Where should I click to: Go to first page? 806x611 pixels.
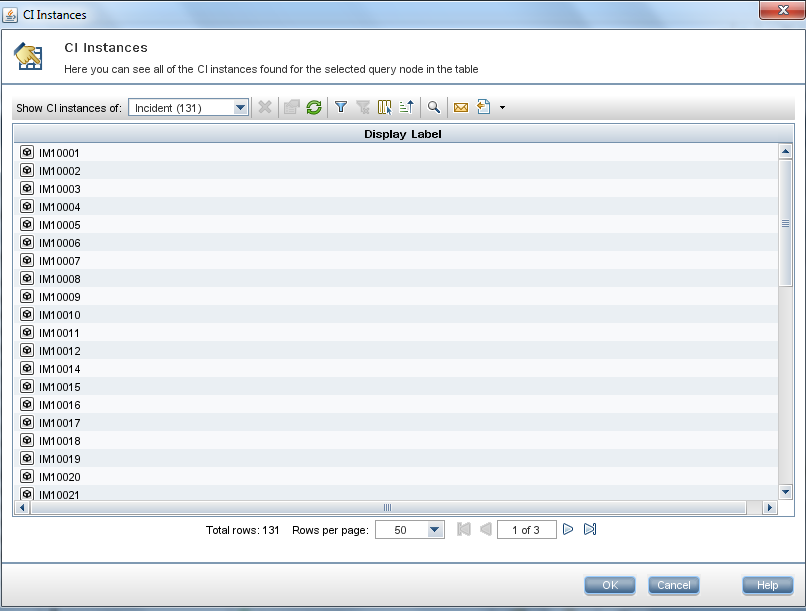pos(464,529)
